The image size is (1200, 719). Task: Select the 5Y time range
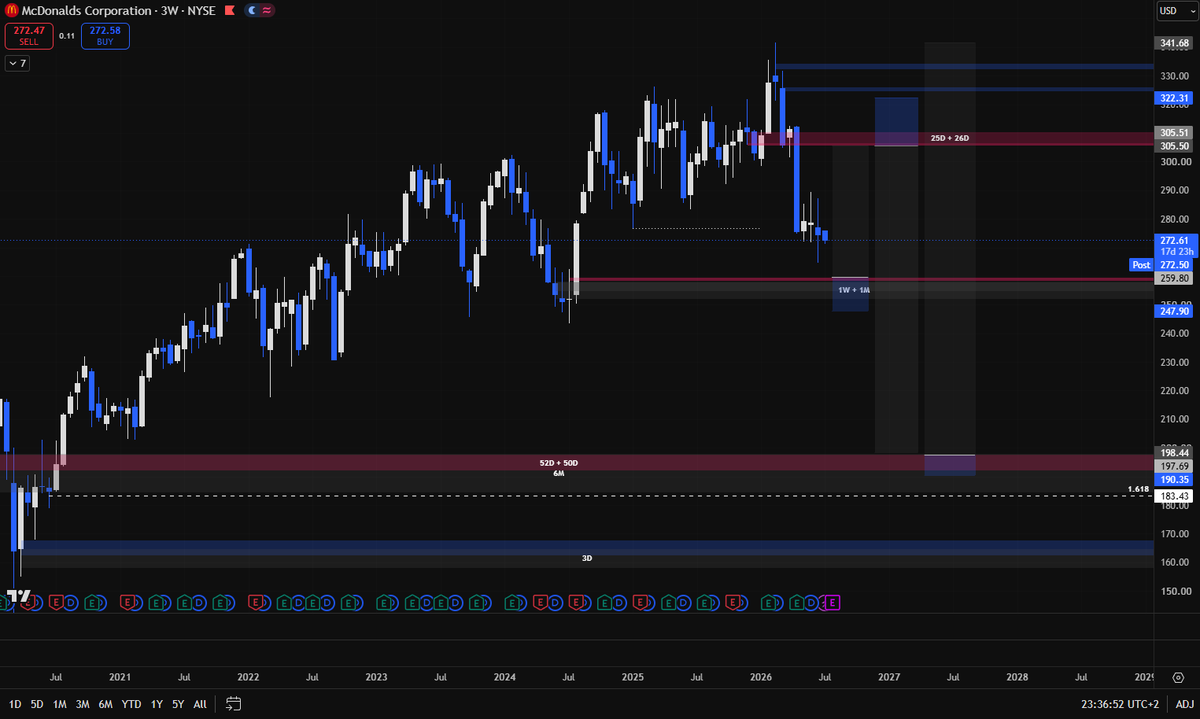(177, 704)
